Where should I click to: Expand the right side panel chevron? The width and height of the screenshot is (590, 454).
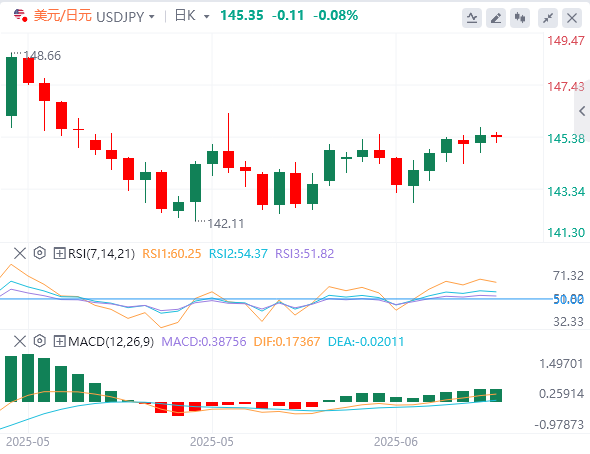point(582,111)
